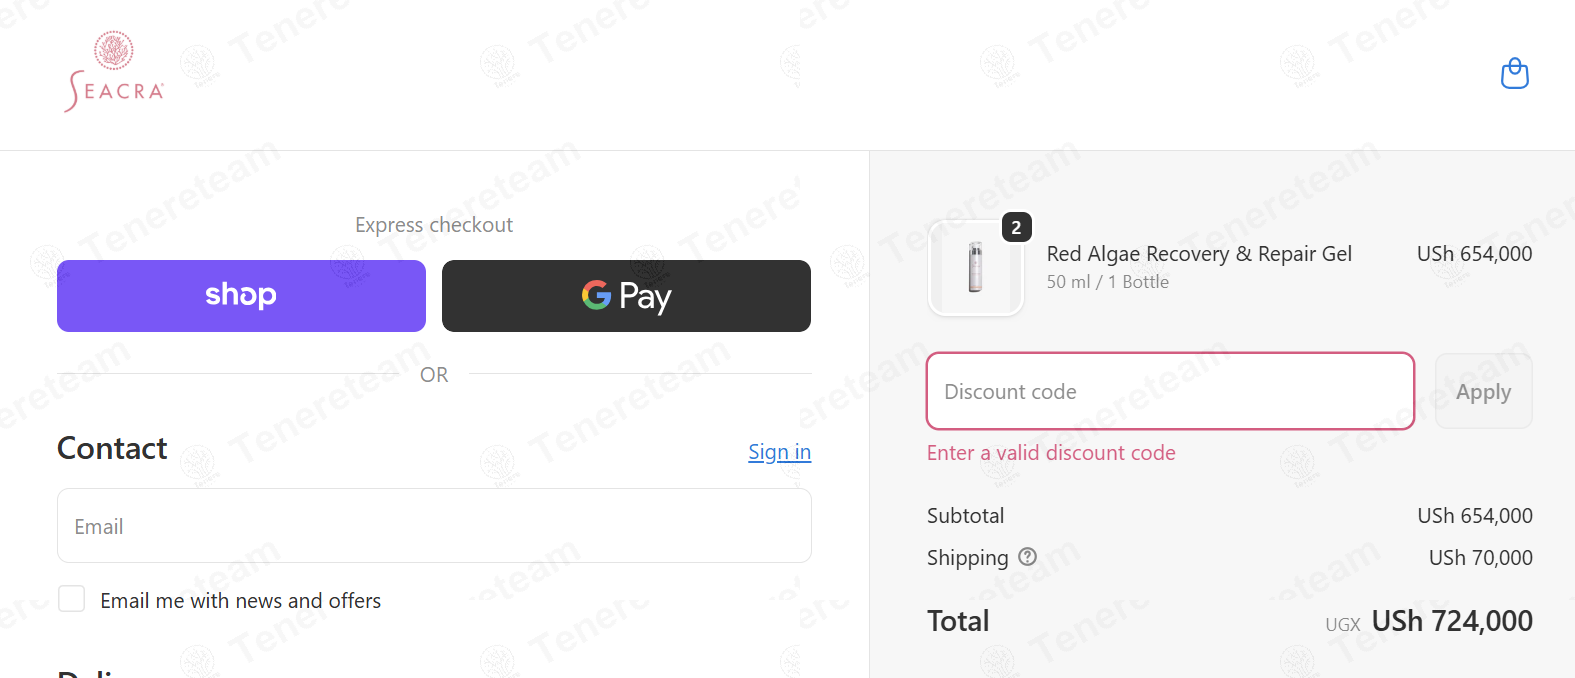The height and width of the screenshot is (678, 1575).
Task: Click the Shipping help question mark icon
Action: (1027, 557)
